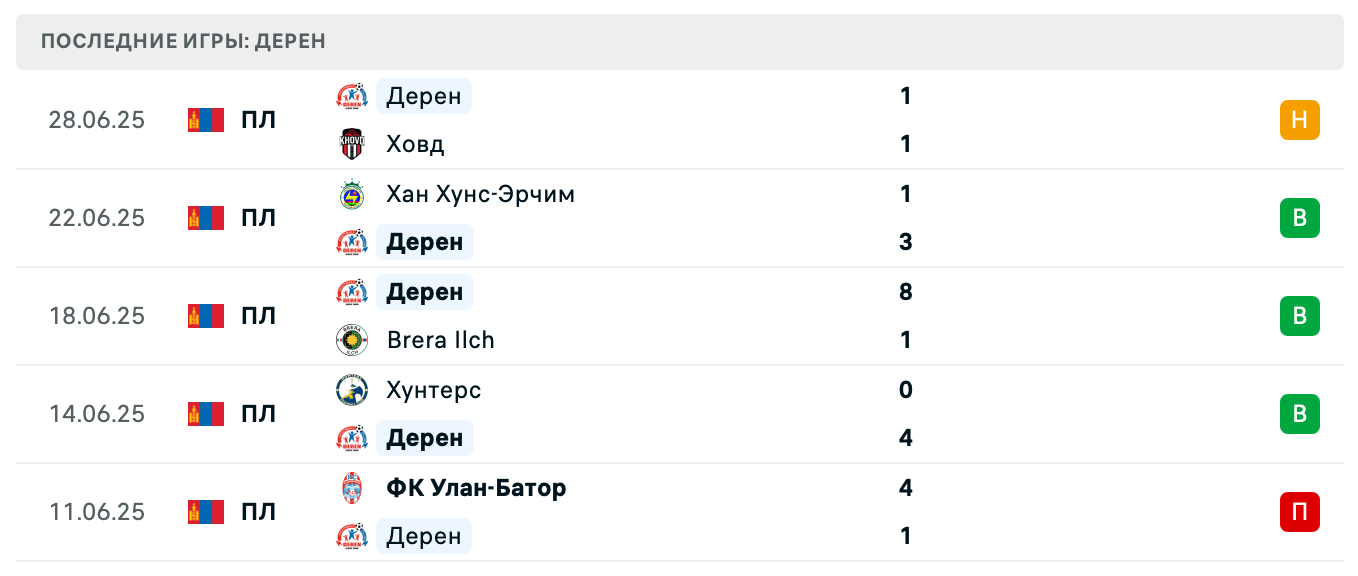The width and height of the screenshot is (1358, 576).
Task: Toggle the red П loss badge
Action: pyautogui.click(x=1299, y=512)
